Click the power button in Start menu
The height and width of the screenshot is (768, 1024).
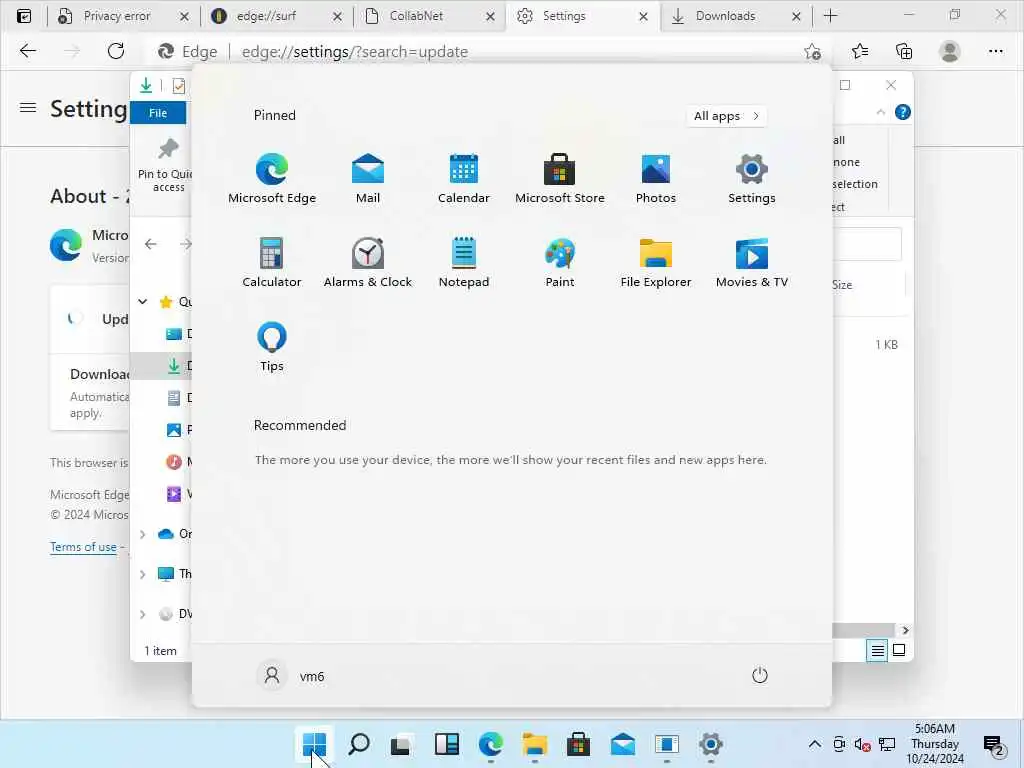(x=760, y=675)
